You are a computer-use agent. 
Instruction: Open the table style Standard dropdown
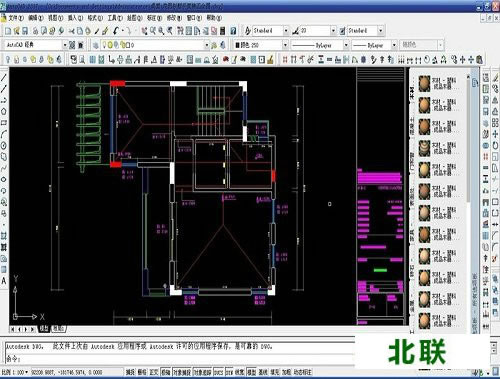tap(381, 31)
